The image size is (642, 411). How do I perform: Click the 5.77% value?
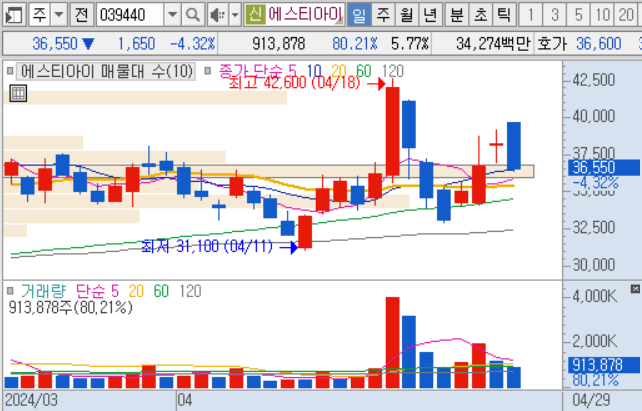click(410, 43)
